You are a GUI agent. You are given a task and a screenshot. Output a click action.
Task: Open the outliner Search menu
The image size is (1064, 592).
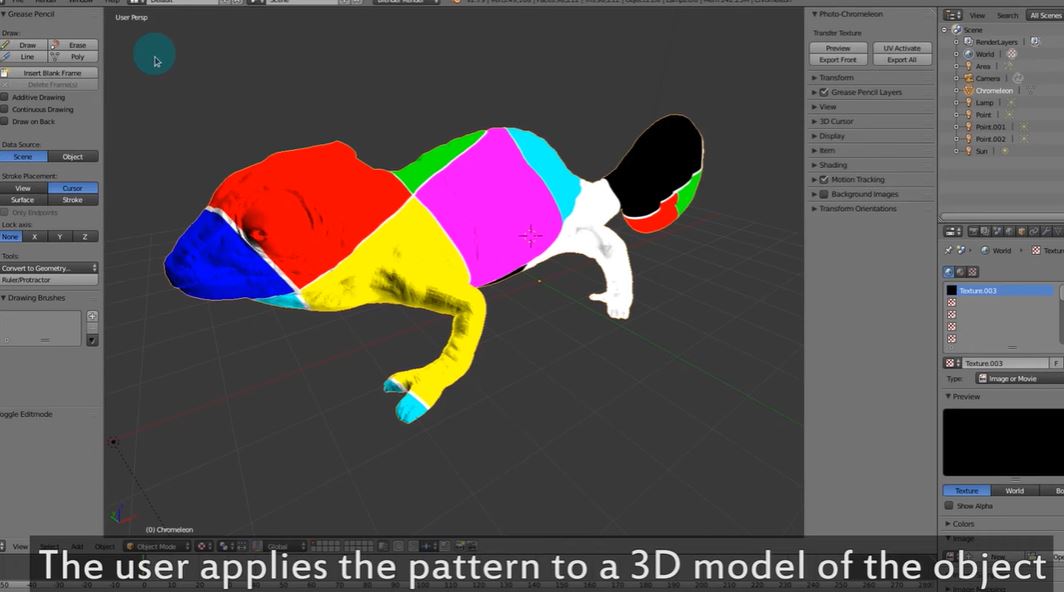[x=1008, y=15]
